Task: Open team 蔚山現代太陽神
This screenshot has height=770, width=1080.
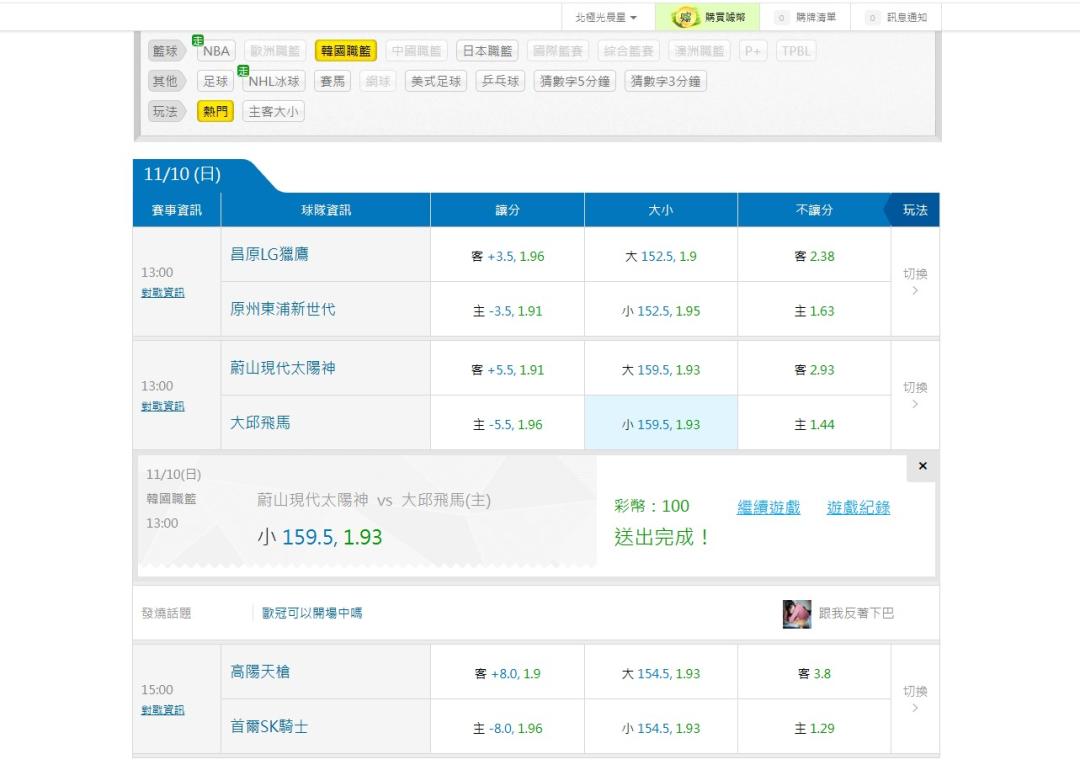Action: point(283,368)
